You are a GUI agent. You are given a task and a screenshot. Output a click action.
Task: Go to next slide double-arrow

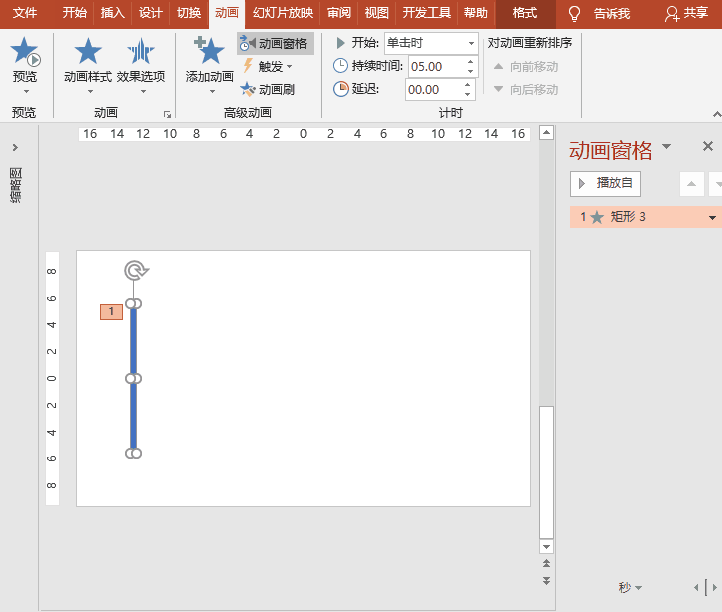point(546,581)
